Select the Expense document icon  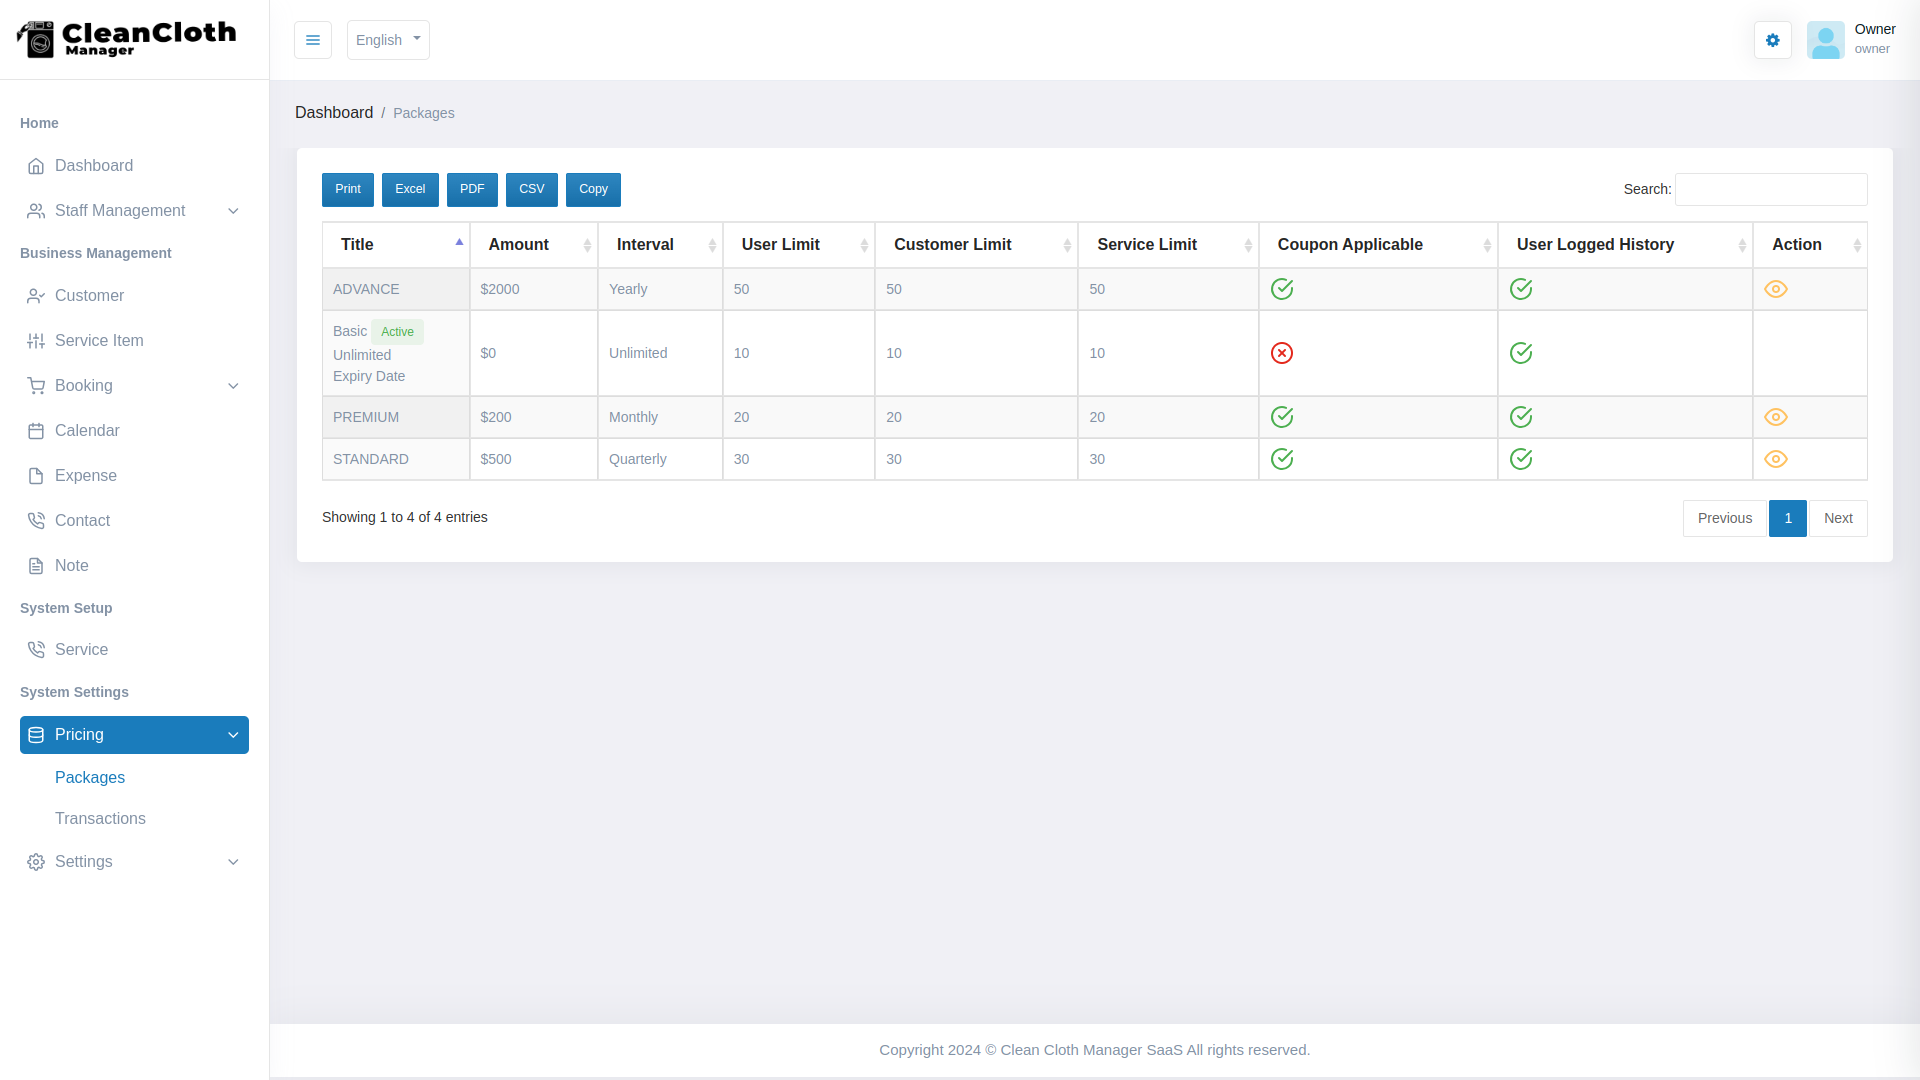point(37,475)
